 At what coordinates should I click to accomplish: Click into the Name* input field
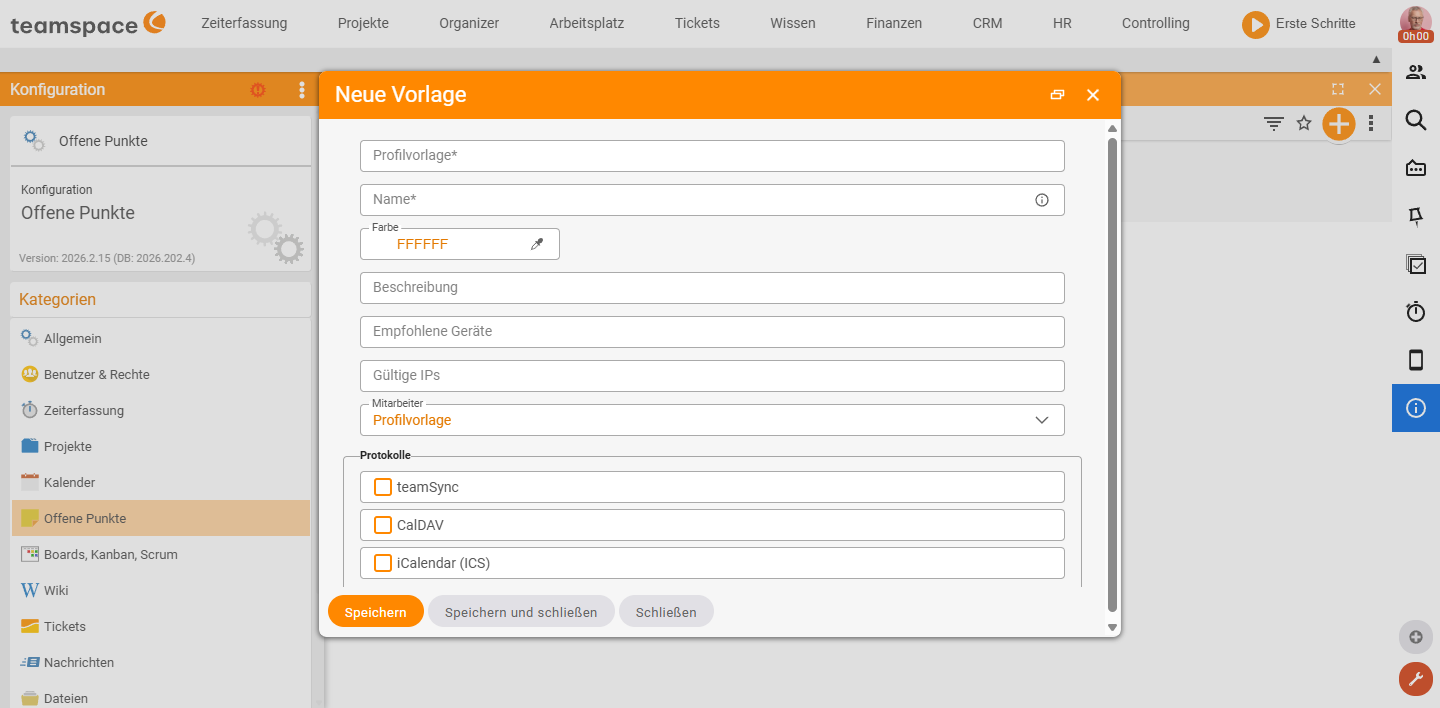712,200
